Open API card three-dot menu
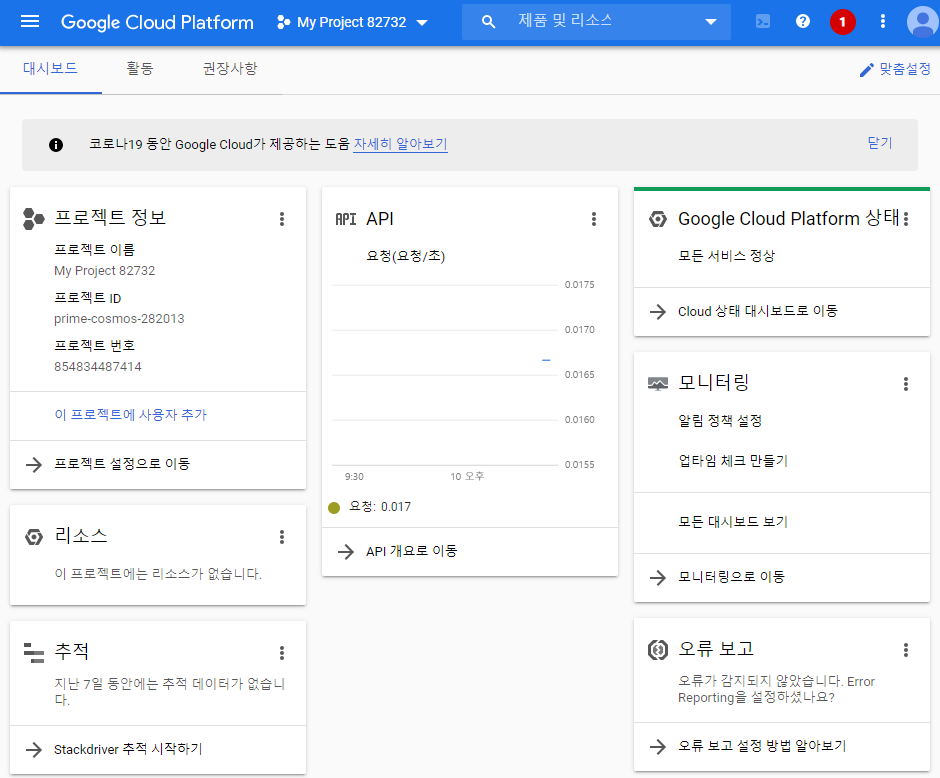The width and height of the screenshot is (940, 778). point(594,219)
